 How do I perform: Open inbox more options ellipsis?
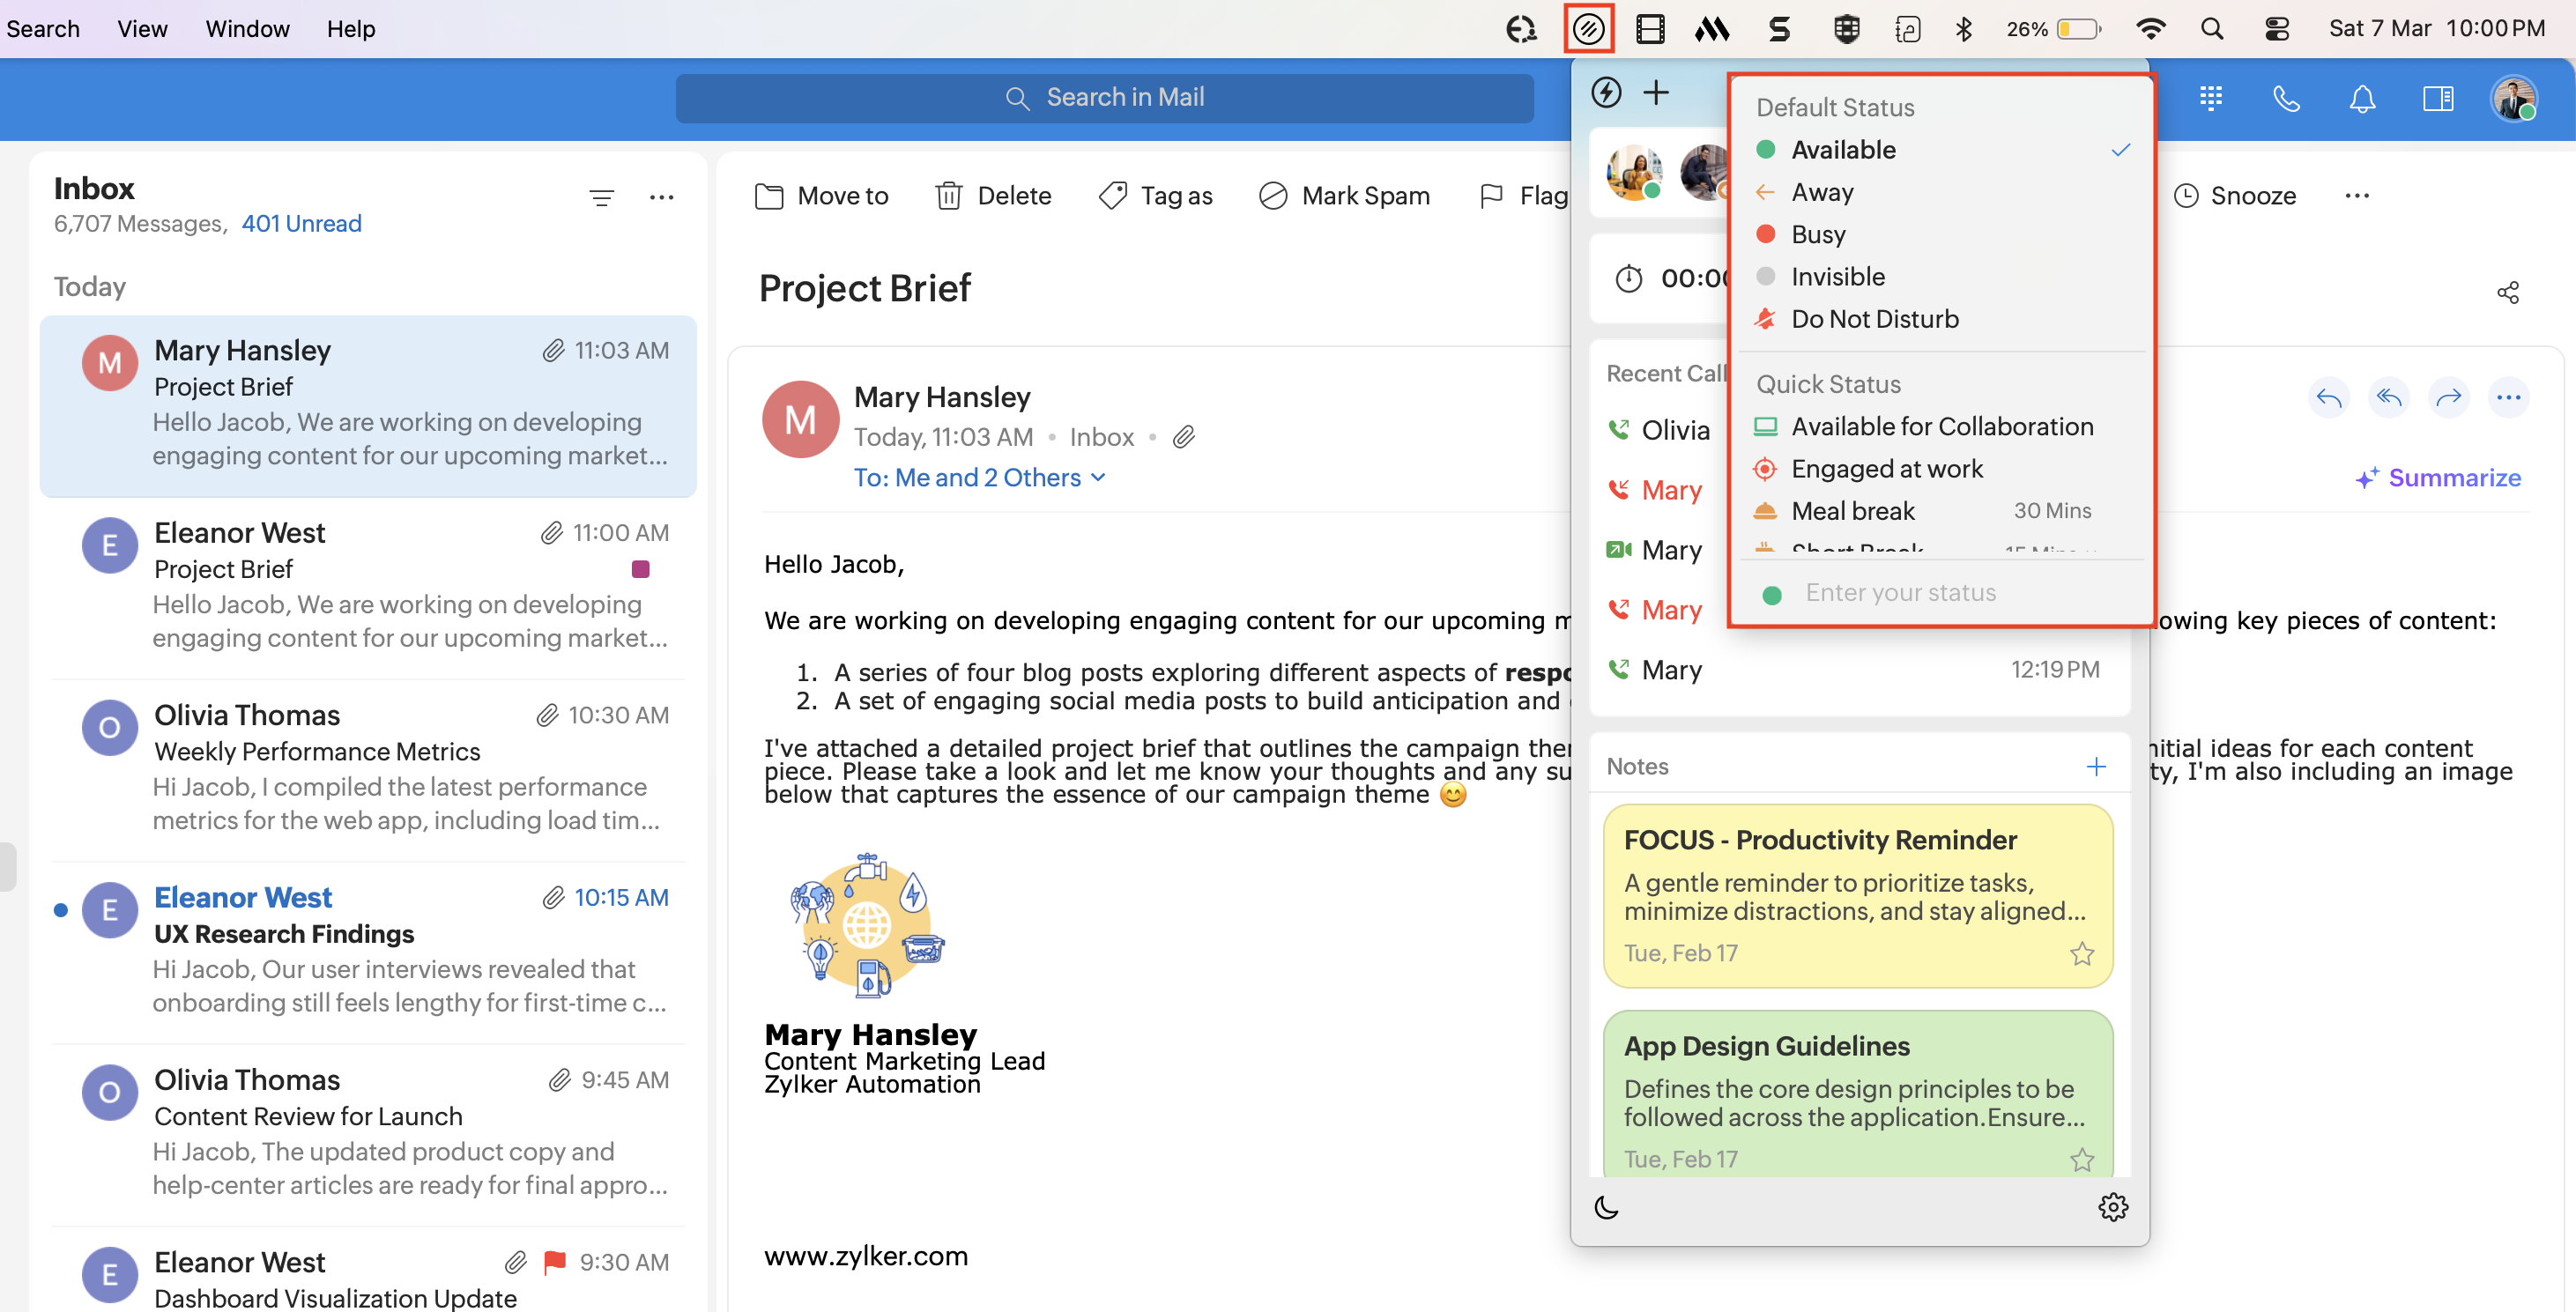click(661, 197)
